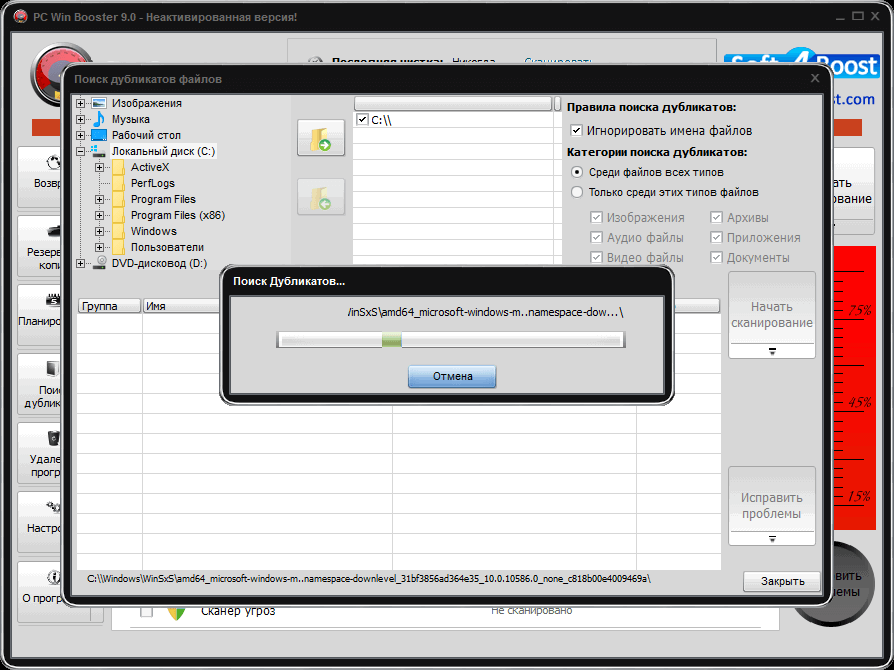
Task: Click the Исправить проблемы button
Action: (771, 499)
